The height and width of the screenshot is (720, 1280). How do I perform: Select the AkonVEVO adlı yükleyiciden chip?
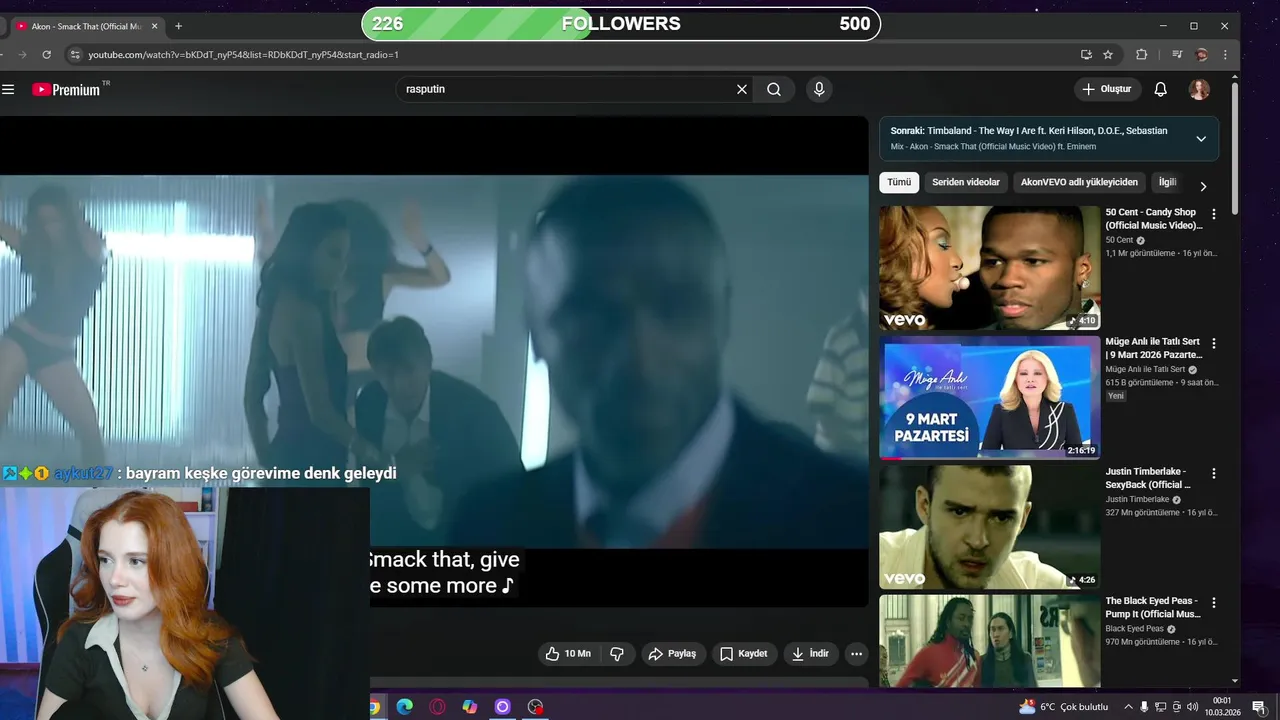(1079, 183)
